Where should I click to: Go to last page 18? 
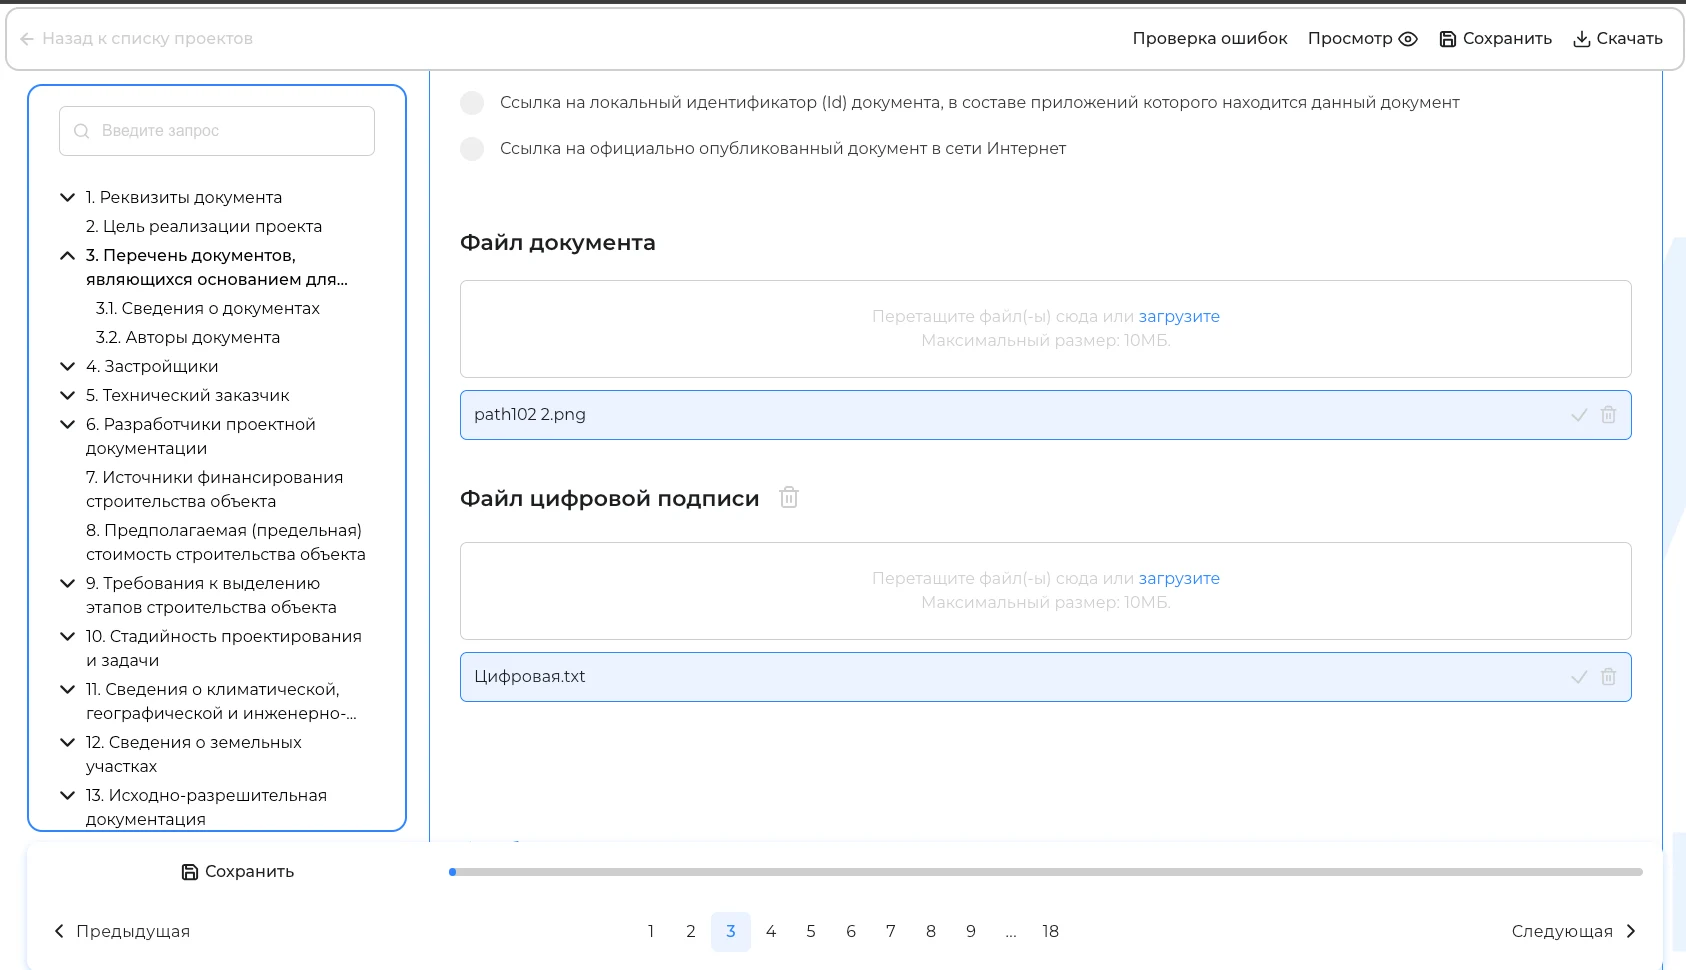[1051, 932]
